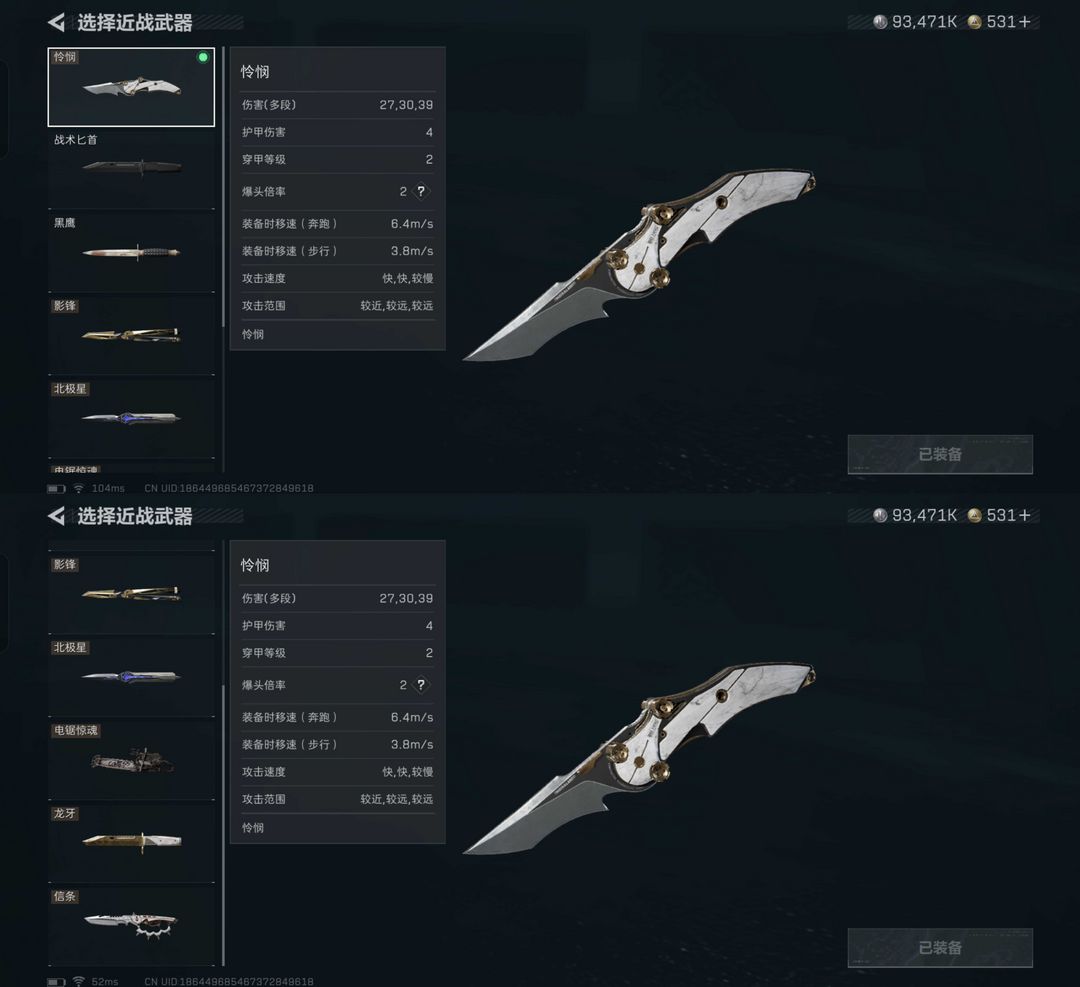Click the silver currency icon beside 93,471K at the top
This screenshot has width=1080, height=987.
pyautogui.click(x=880, y=22)
